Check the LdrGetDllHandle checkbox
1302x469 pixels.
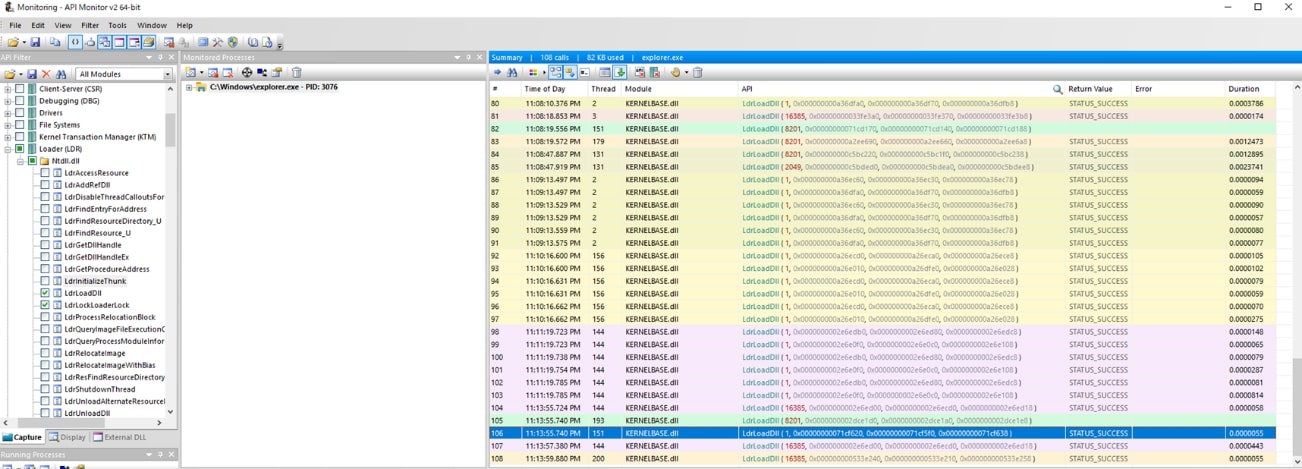45,245
